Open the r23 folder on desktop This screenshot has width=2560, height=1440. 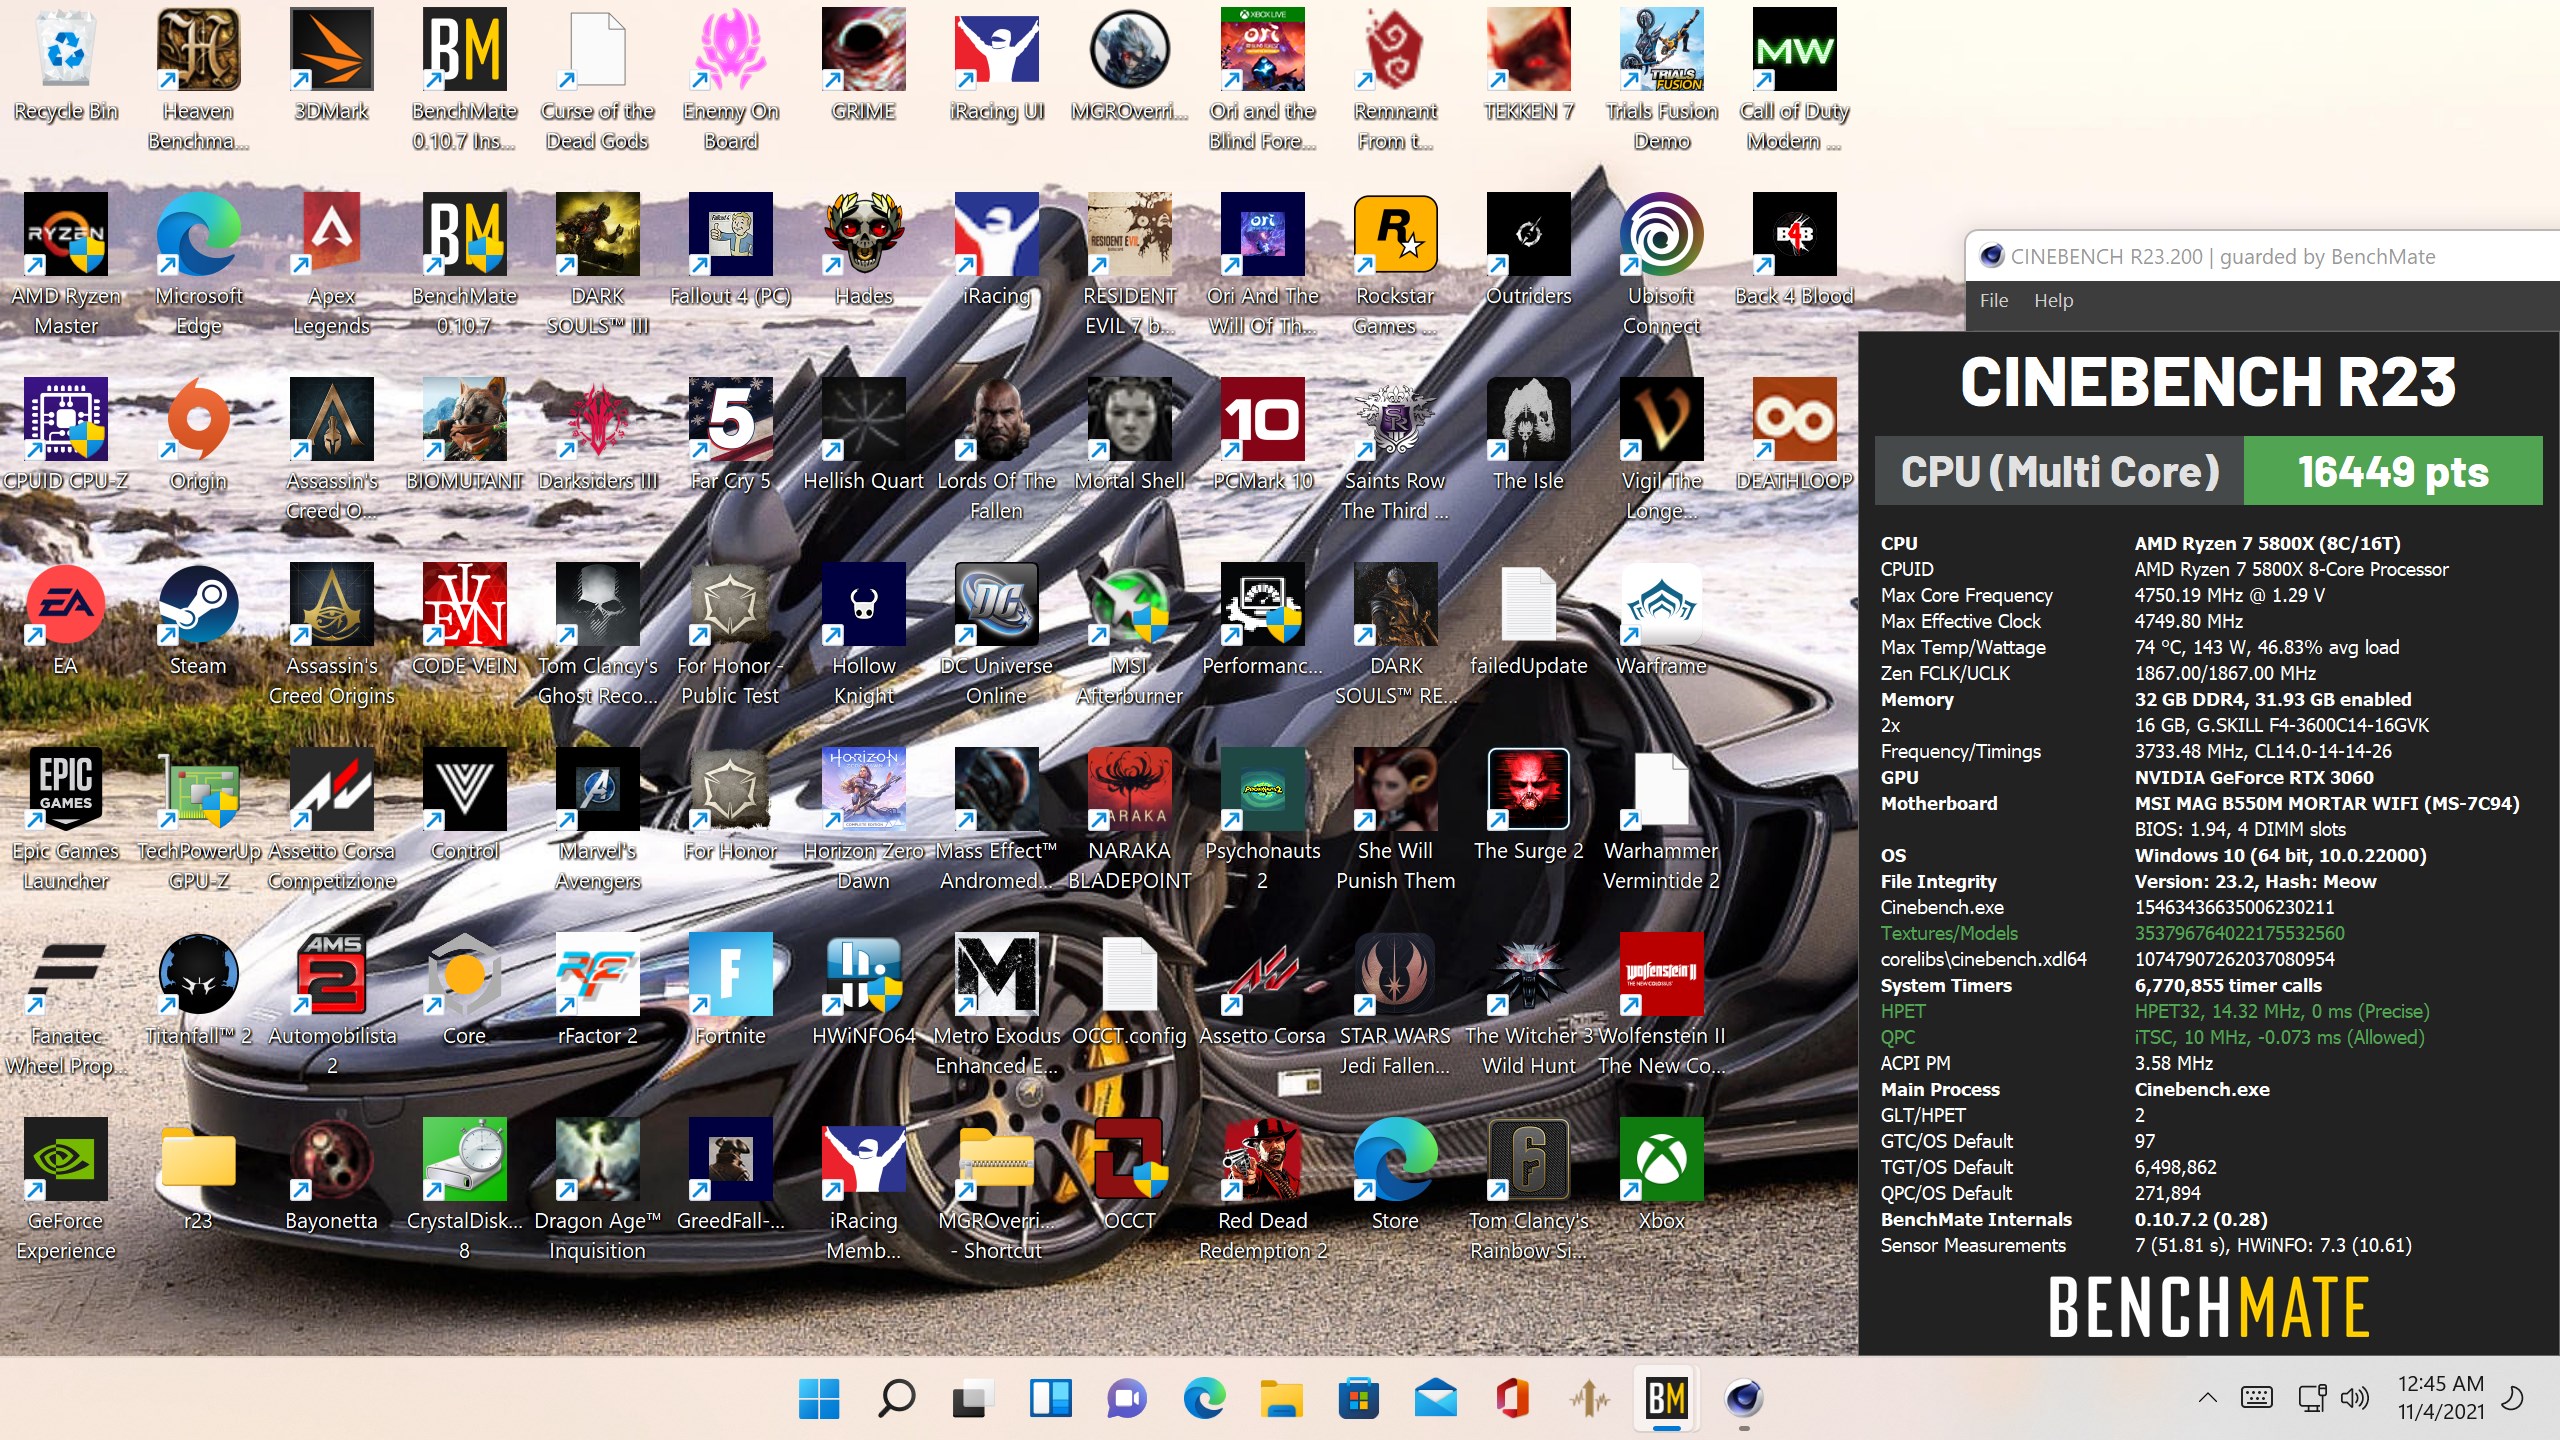tap(198, 1176)
